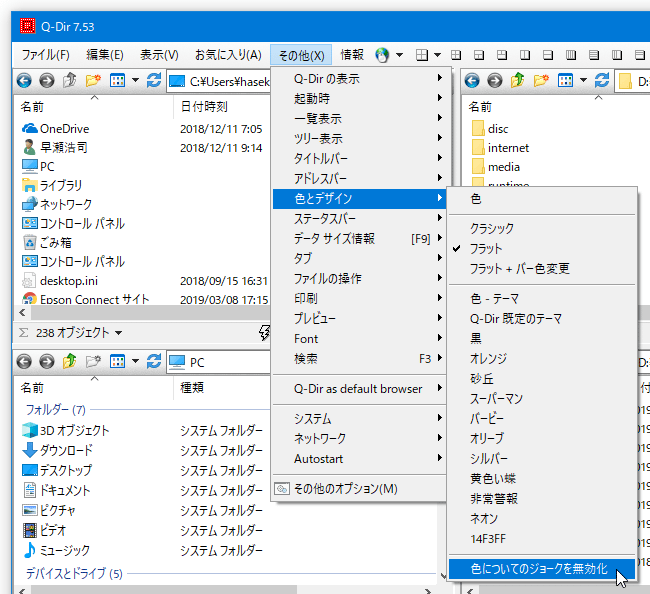
Task: Go up one folder level in top-left pane
Action: coord(70,80)
